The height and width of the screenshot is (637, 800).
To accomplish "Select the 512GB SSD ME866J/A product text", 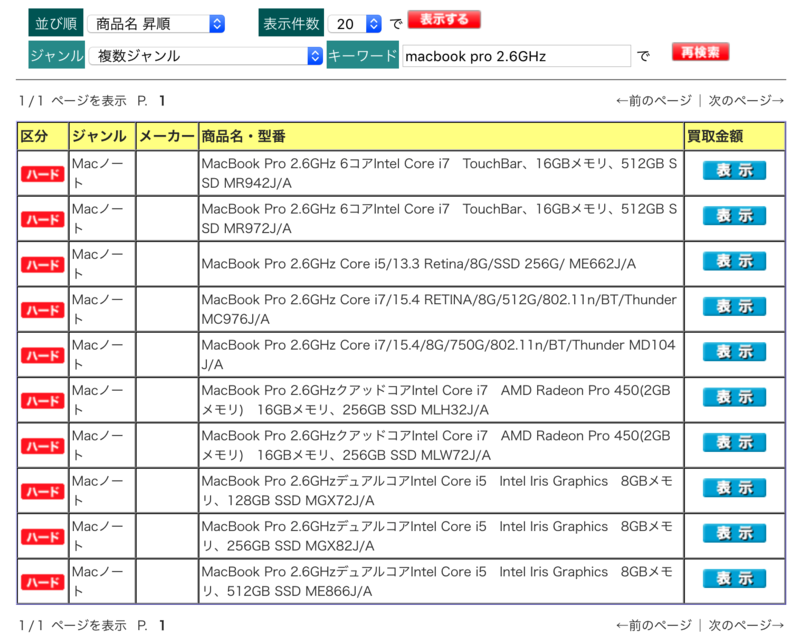I will pos(437,581).
